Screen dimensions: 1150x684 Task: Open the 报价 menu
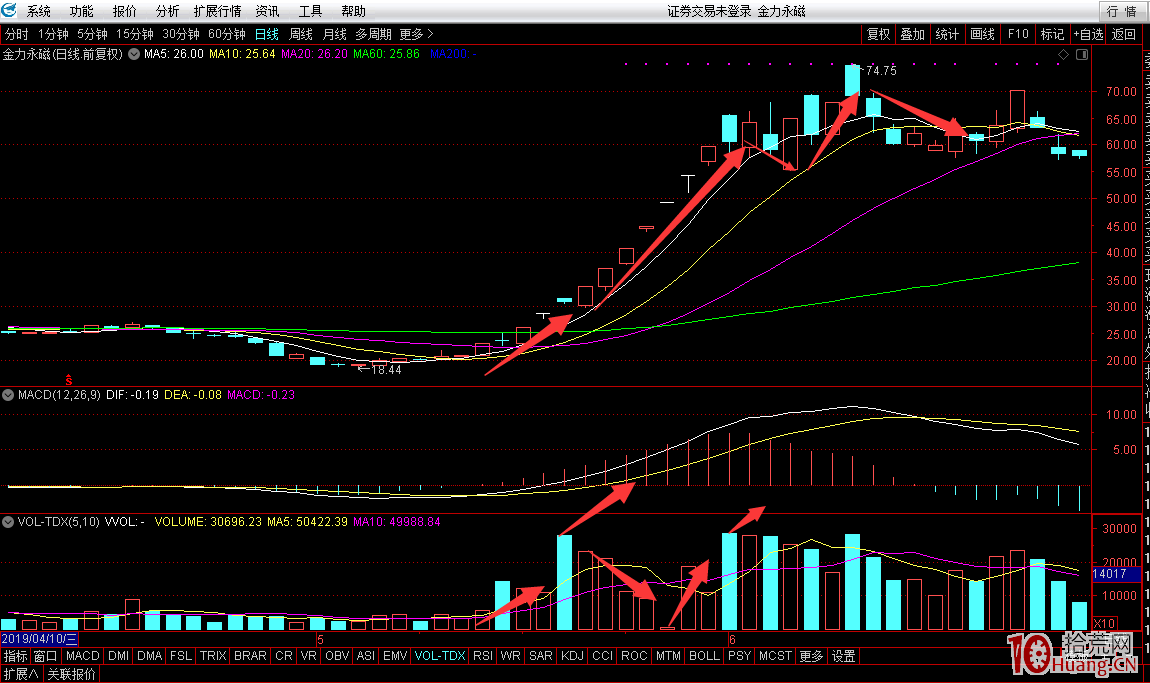(x=125, y=11)
